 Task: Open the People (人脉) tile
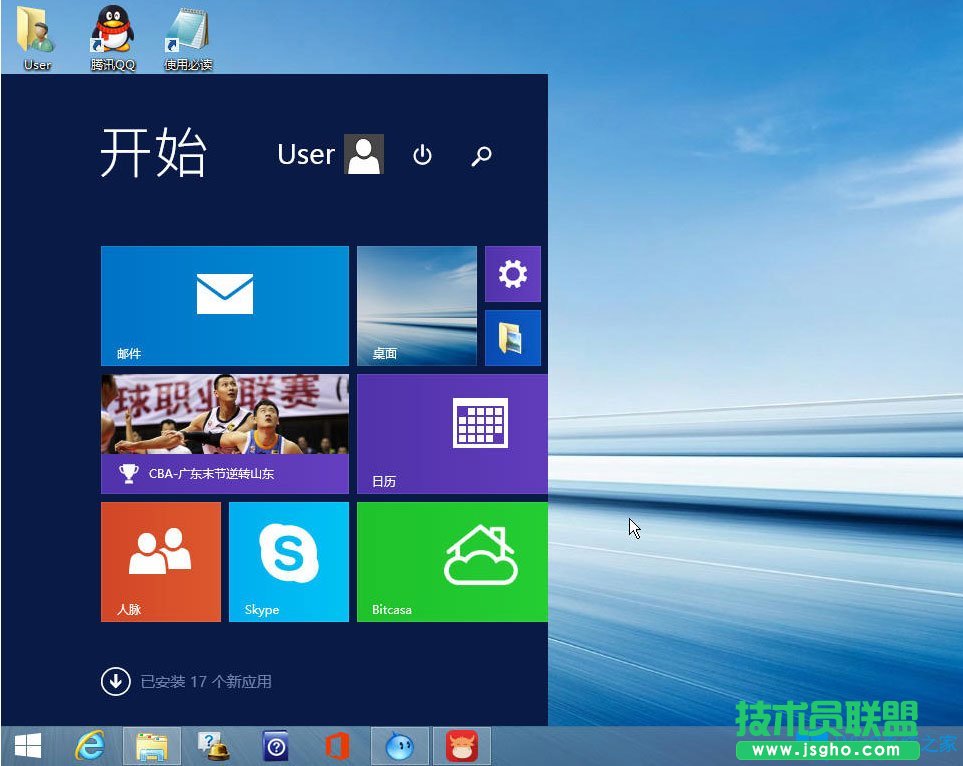160,561
